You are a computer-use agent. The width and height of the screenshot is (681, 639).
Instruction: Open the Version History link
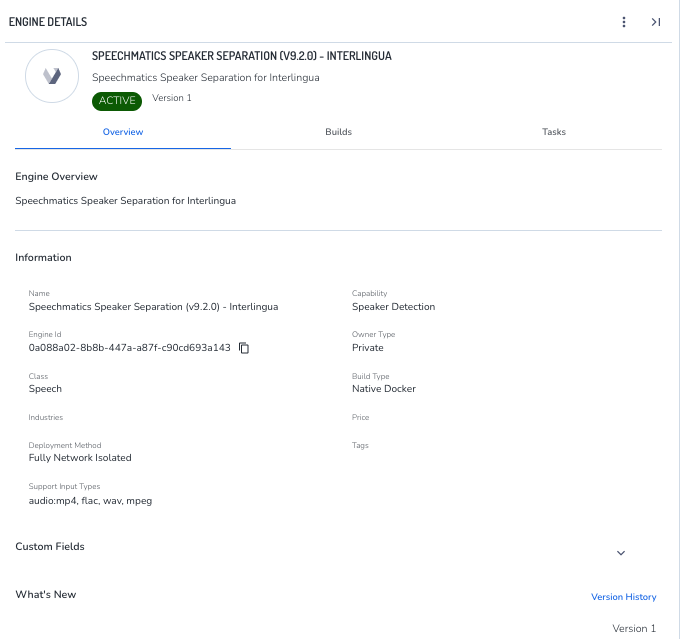click(x=623, y=597)
